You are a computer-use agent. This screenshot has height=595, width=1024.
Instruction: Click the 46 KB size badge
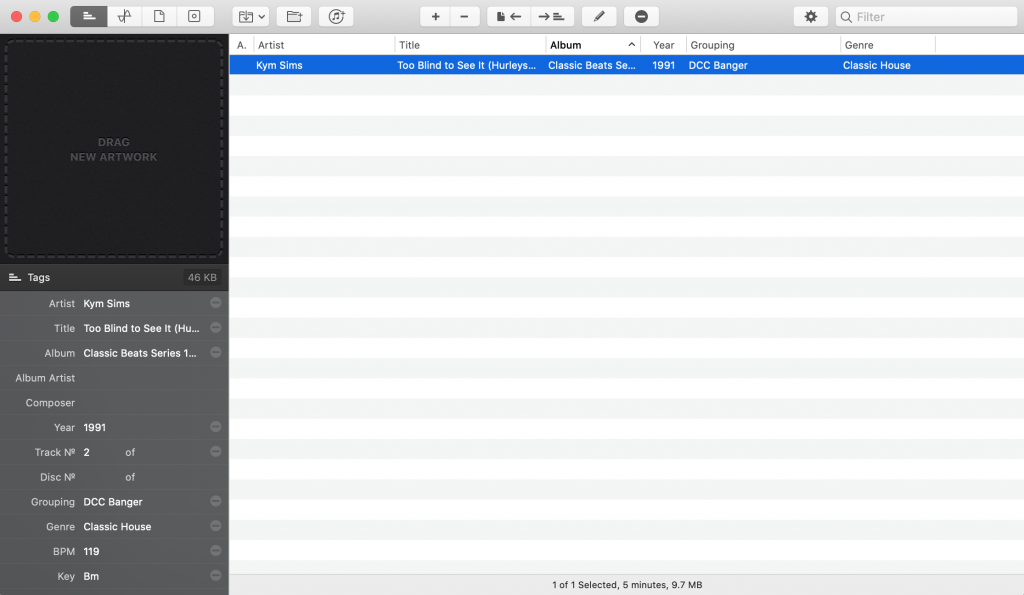[x=202, y=278]
